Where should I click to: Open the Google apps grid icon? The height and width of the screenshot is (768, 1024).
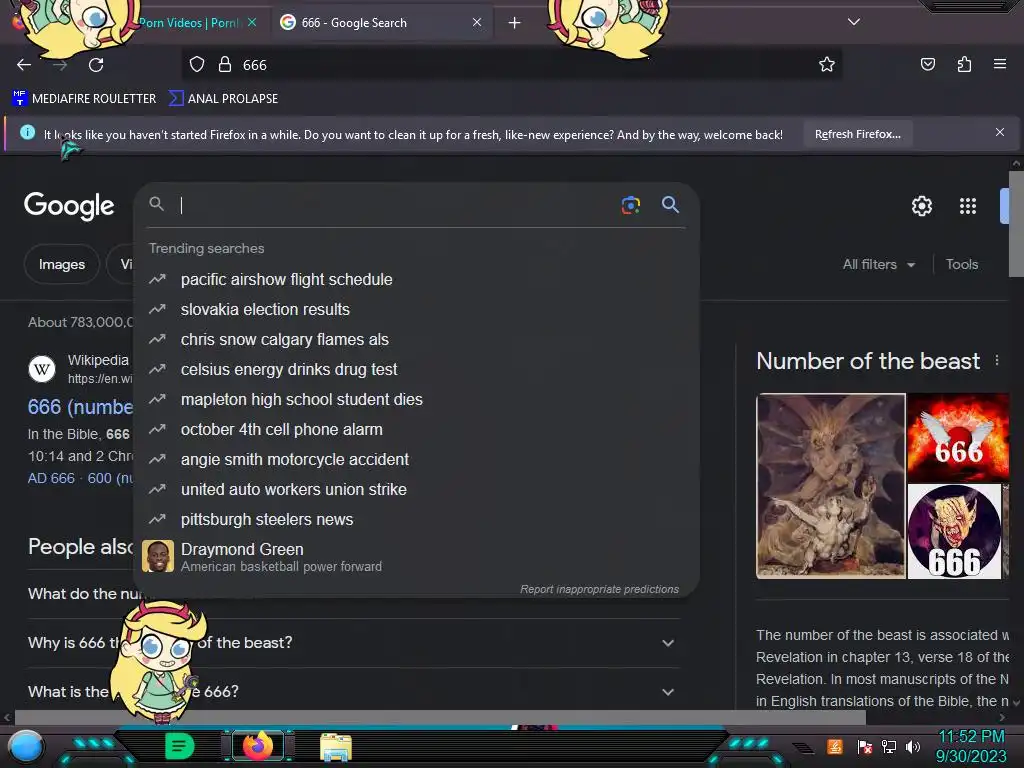(x=968, y=206)
